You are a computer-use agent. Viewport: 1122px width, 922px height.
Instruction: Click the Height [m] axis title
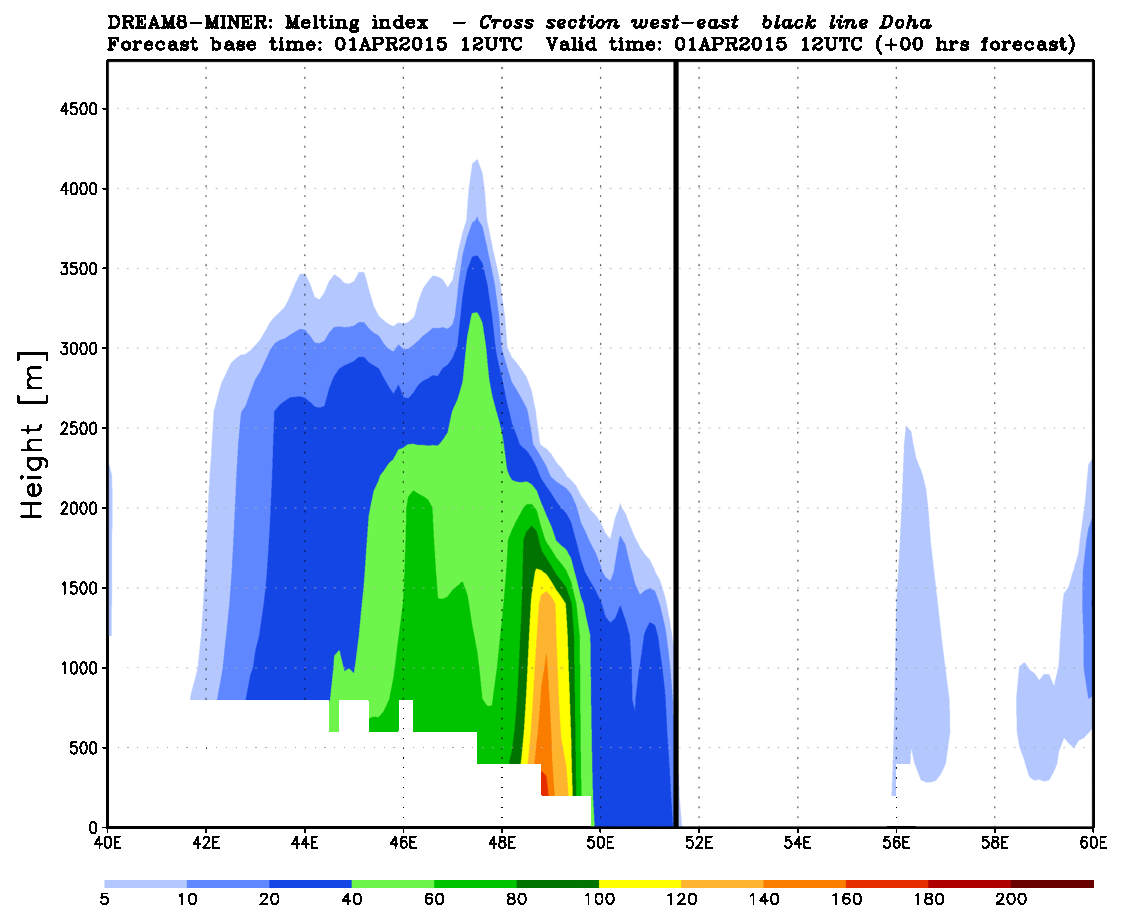pos(32,435)
